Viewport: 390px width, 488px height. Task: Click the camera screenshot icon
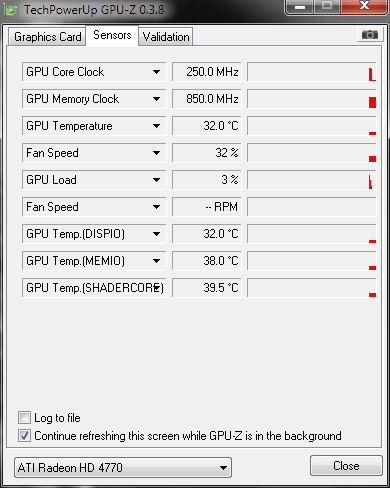pos(370,35)
